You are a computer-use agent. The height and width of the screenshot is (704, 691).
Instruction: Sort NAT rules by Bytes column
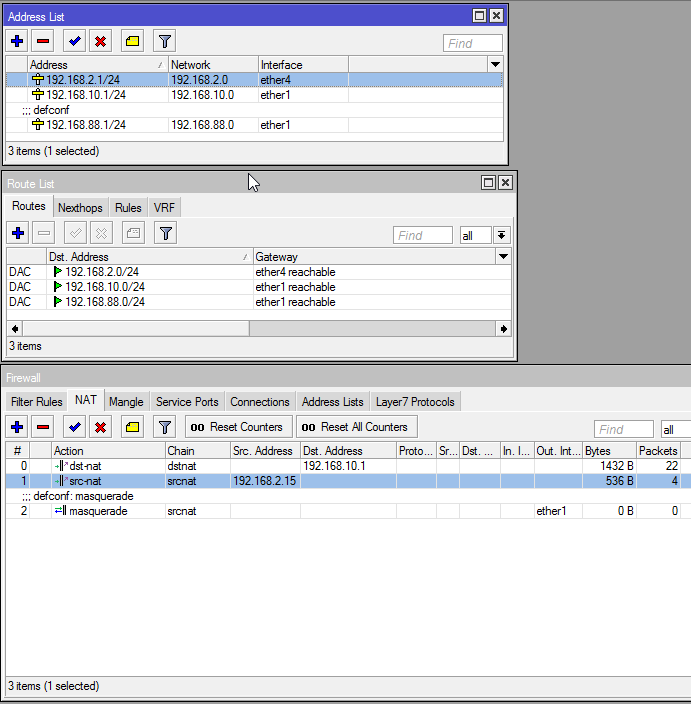point(609,451)
